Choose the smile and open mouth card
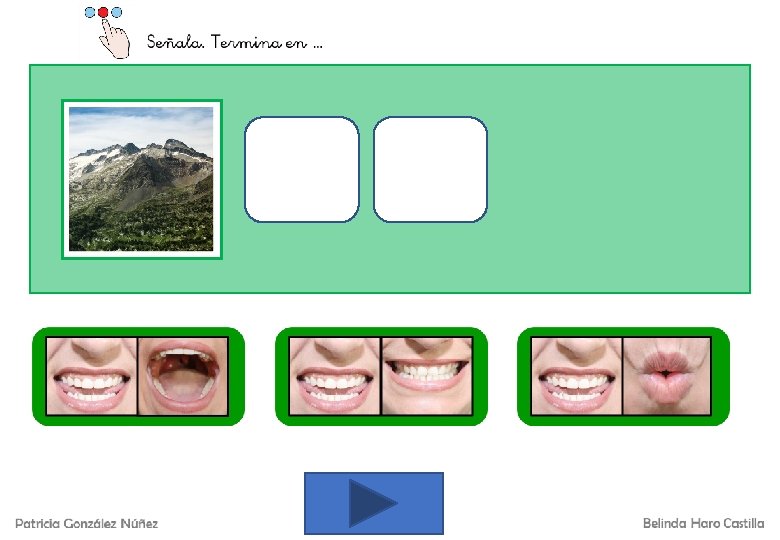Image resolution: width=780 pixels, height=540 pixels. click(x=138, y=376)
